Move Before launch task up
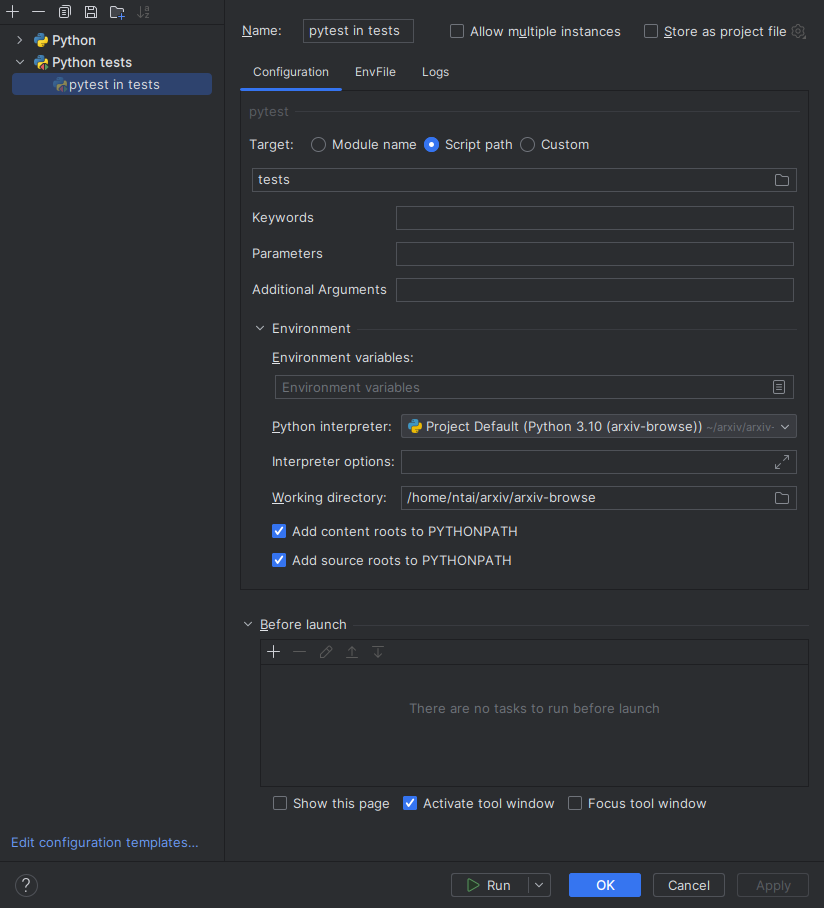The image size is (824, 908). tap(352, 652)
